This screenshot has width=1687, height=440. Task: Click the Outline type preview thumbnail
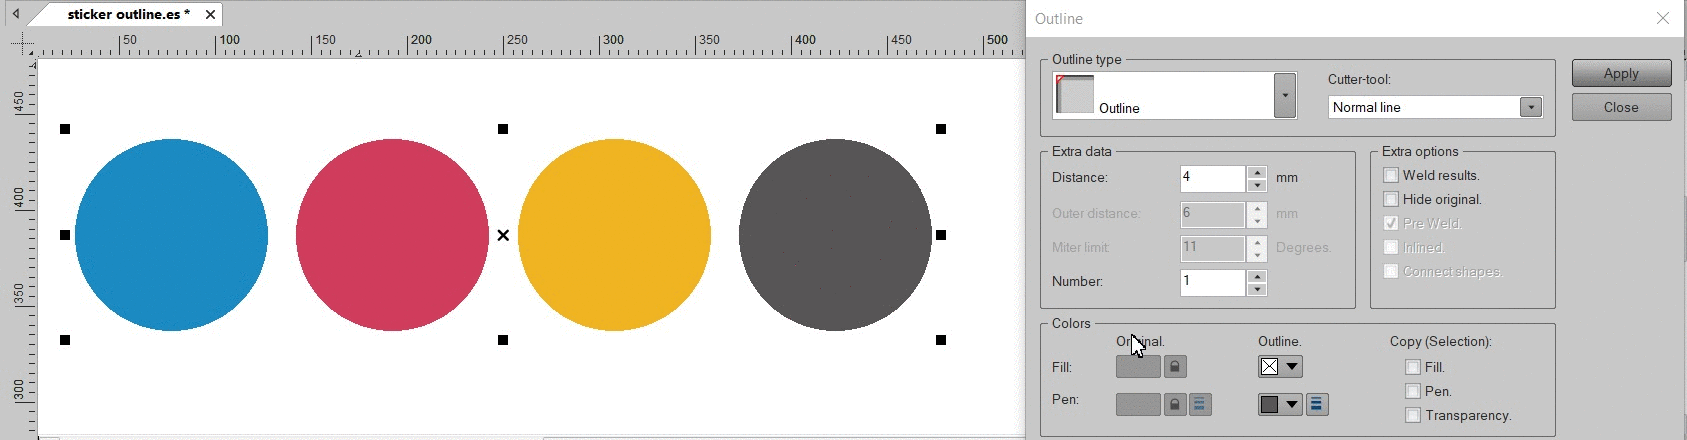pyautogui.click(x=1075, y=95)
